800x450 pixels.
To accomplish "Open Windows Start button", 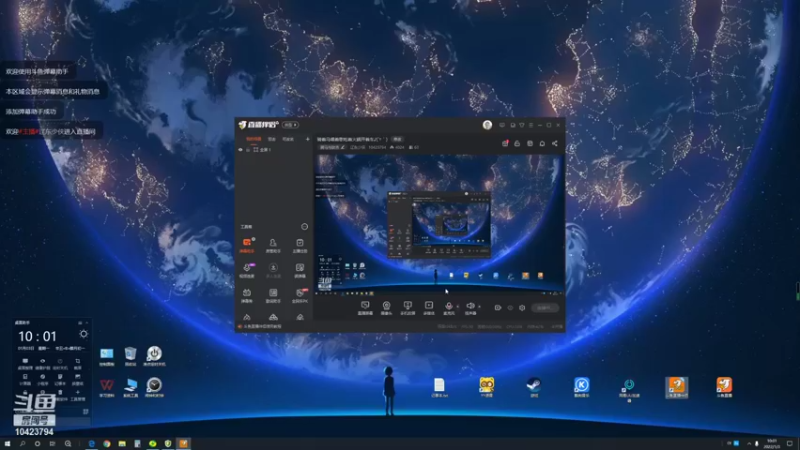I will 7,444.
